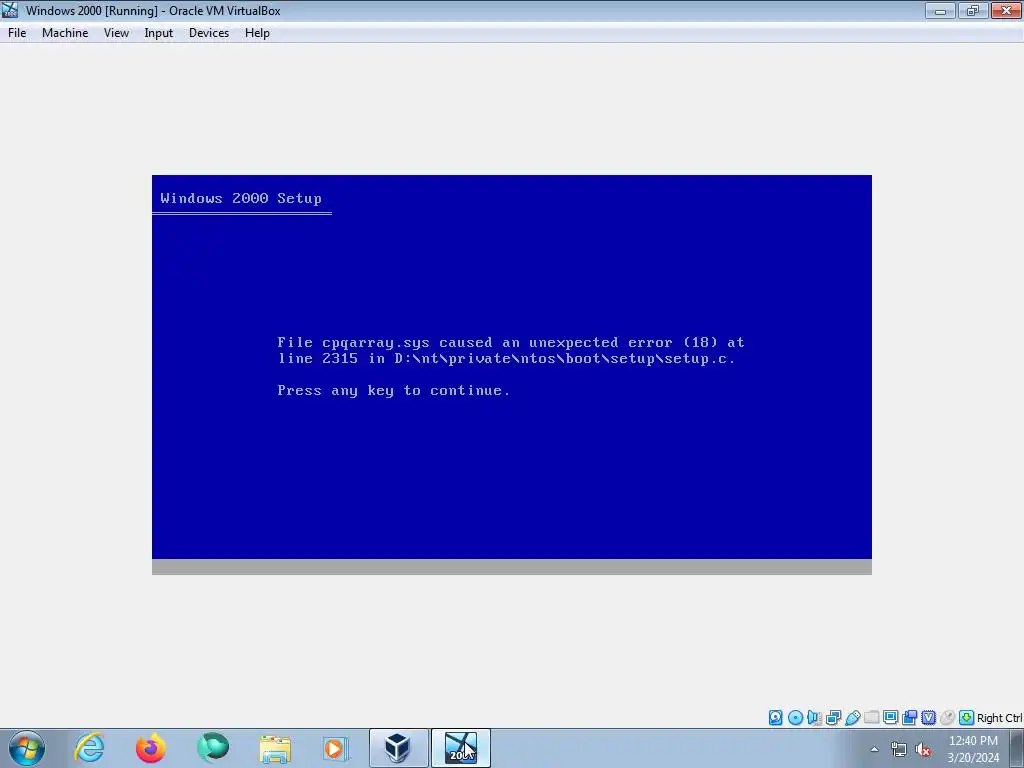
Task: Launch Internet Explorer from the taskbar
Action: [89, 748]
